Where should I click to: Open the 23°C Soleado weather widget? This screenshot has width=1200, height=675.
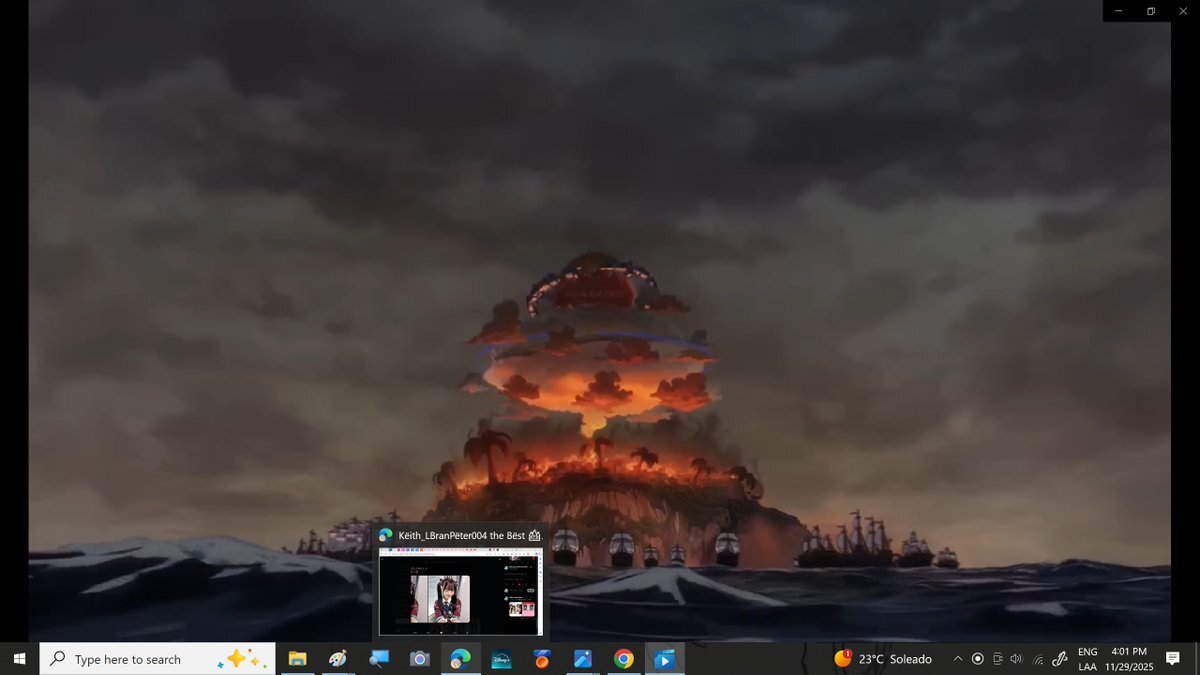point(883,659)
